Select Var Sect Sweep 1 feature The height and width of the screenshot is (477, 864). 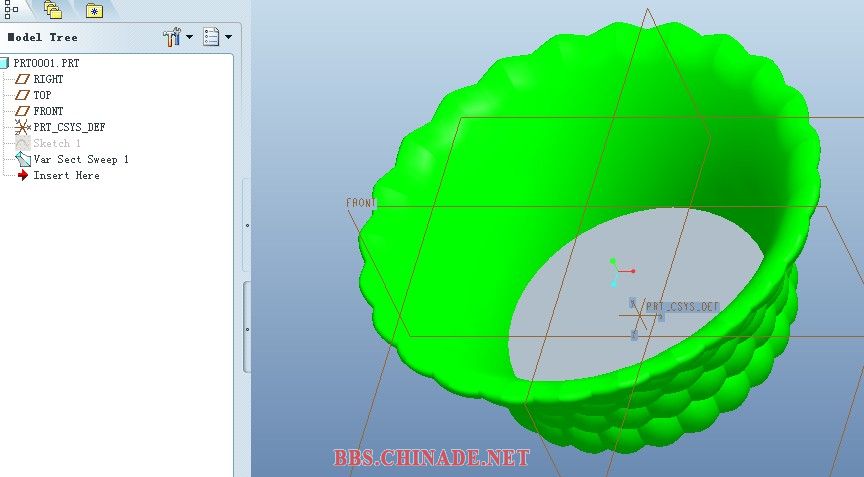(81, 159)
